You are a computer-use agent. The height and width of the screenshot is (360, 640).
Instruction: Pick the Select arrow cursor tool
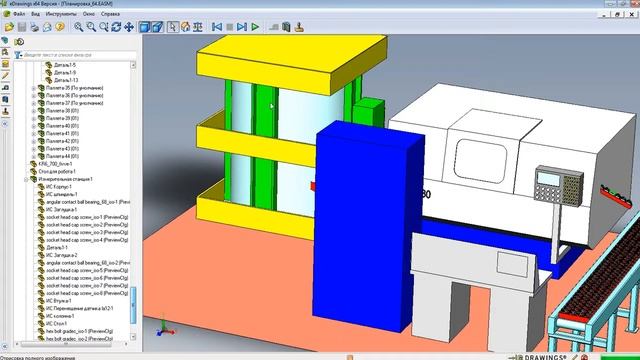[x=173, y=27]
